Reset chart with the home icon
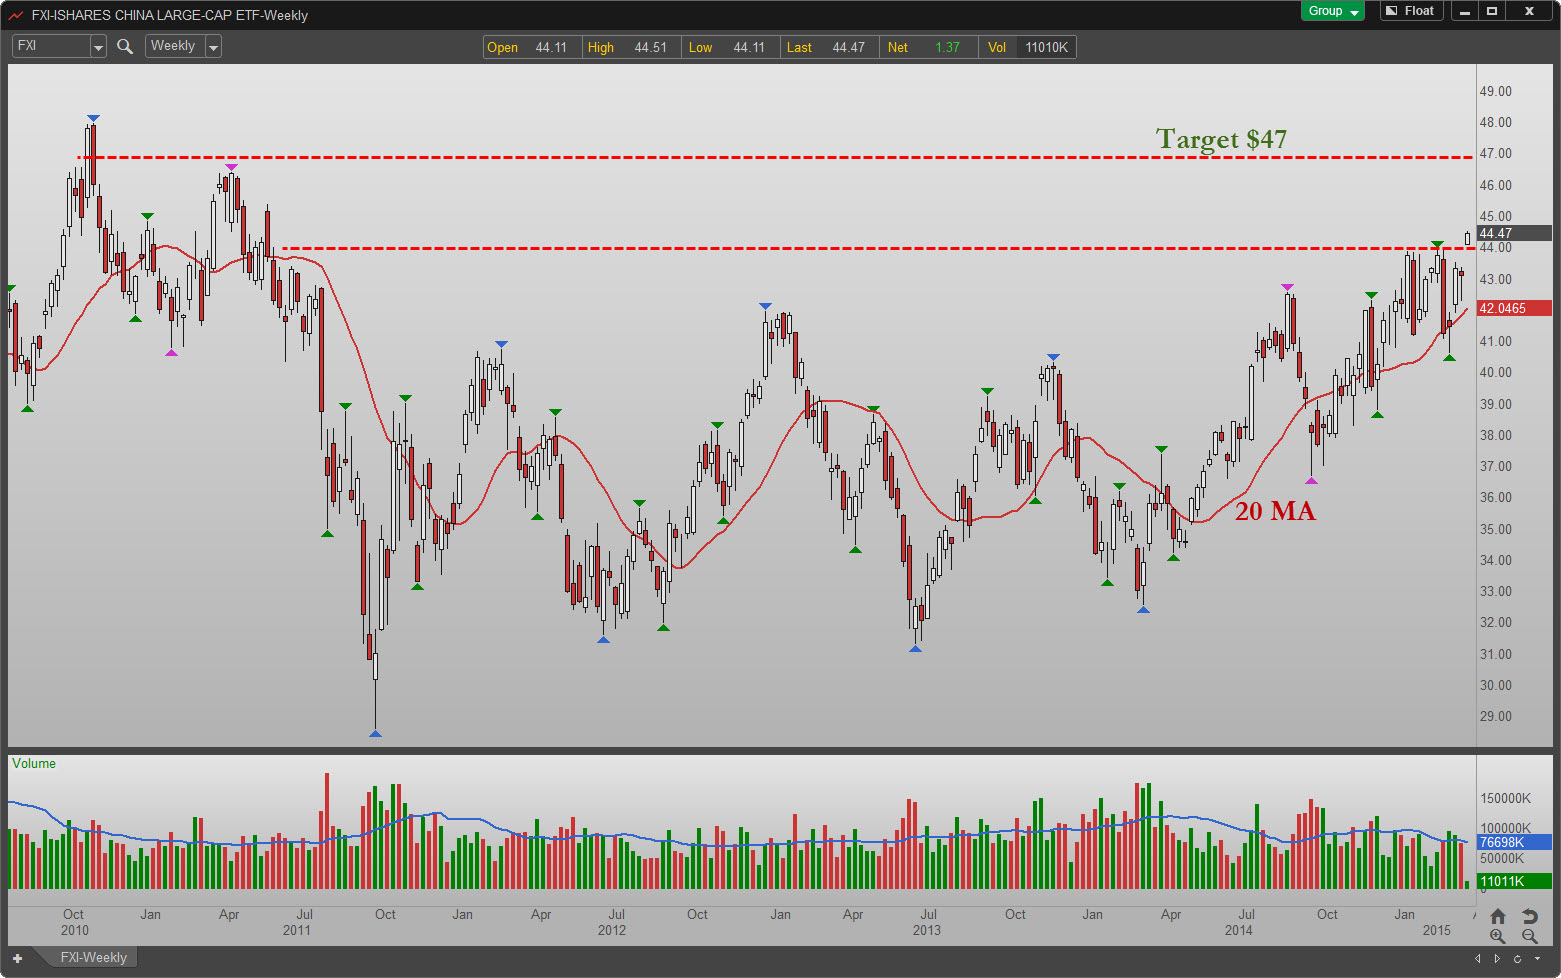 (1497, 916)
